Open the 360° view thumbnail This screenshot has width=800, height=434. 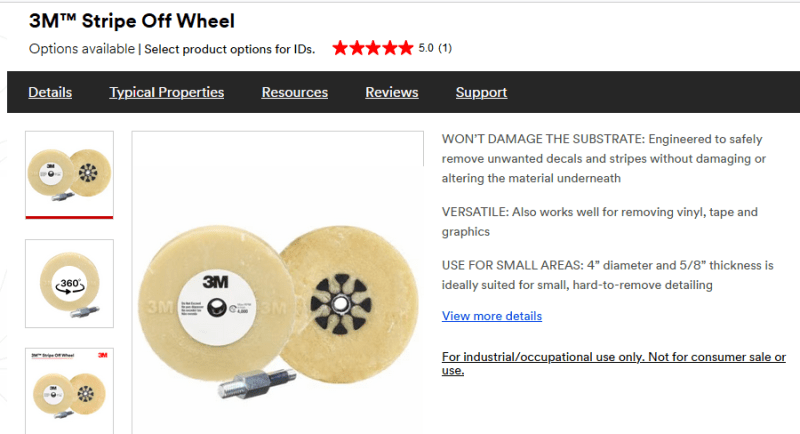click(69, 283)
